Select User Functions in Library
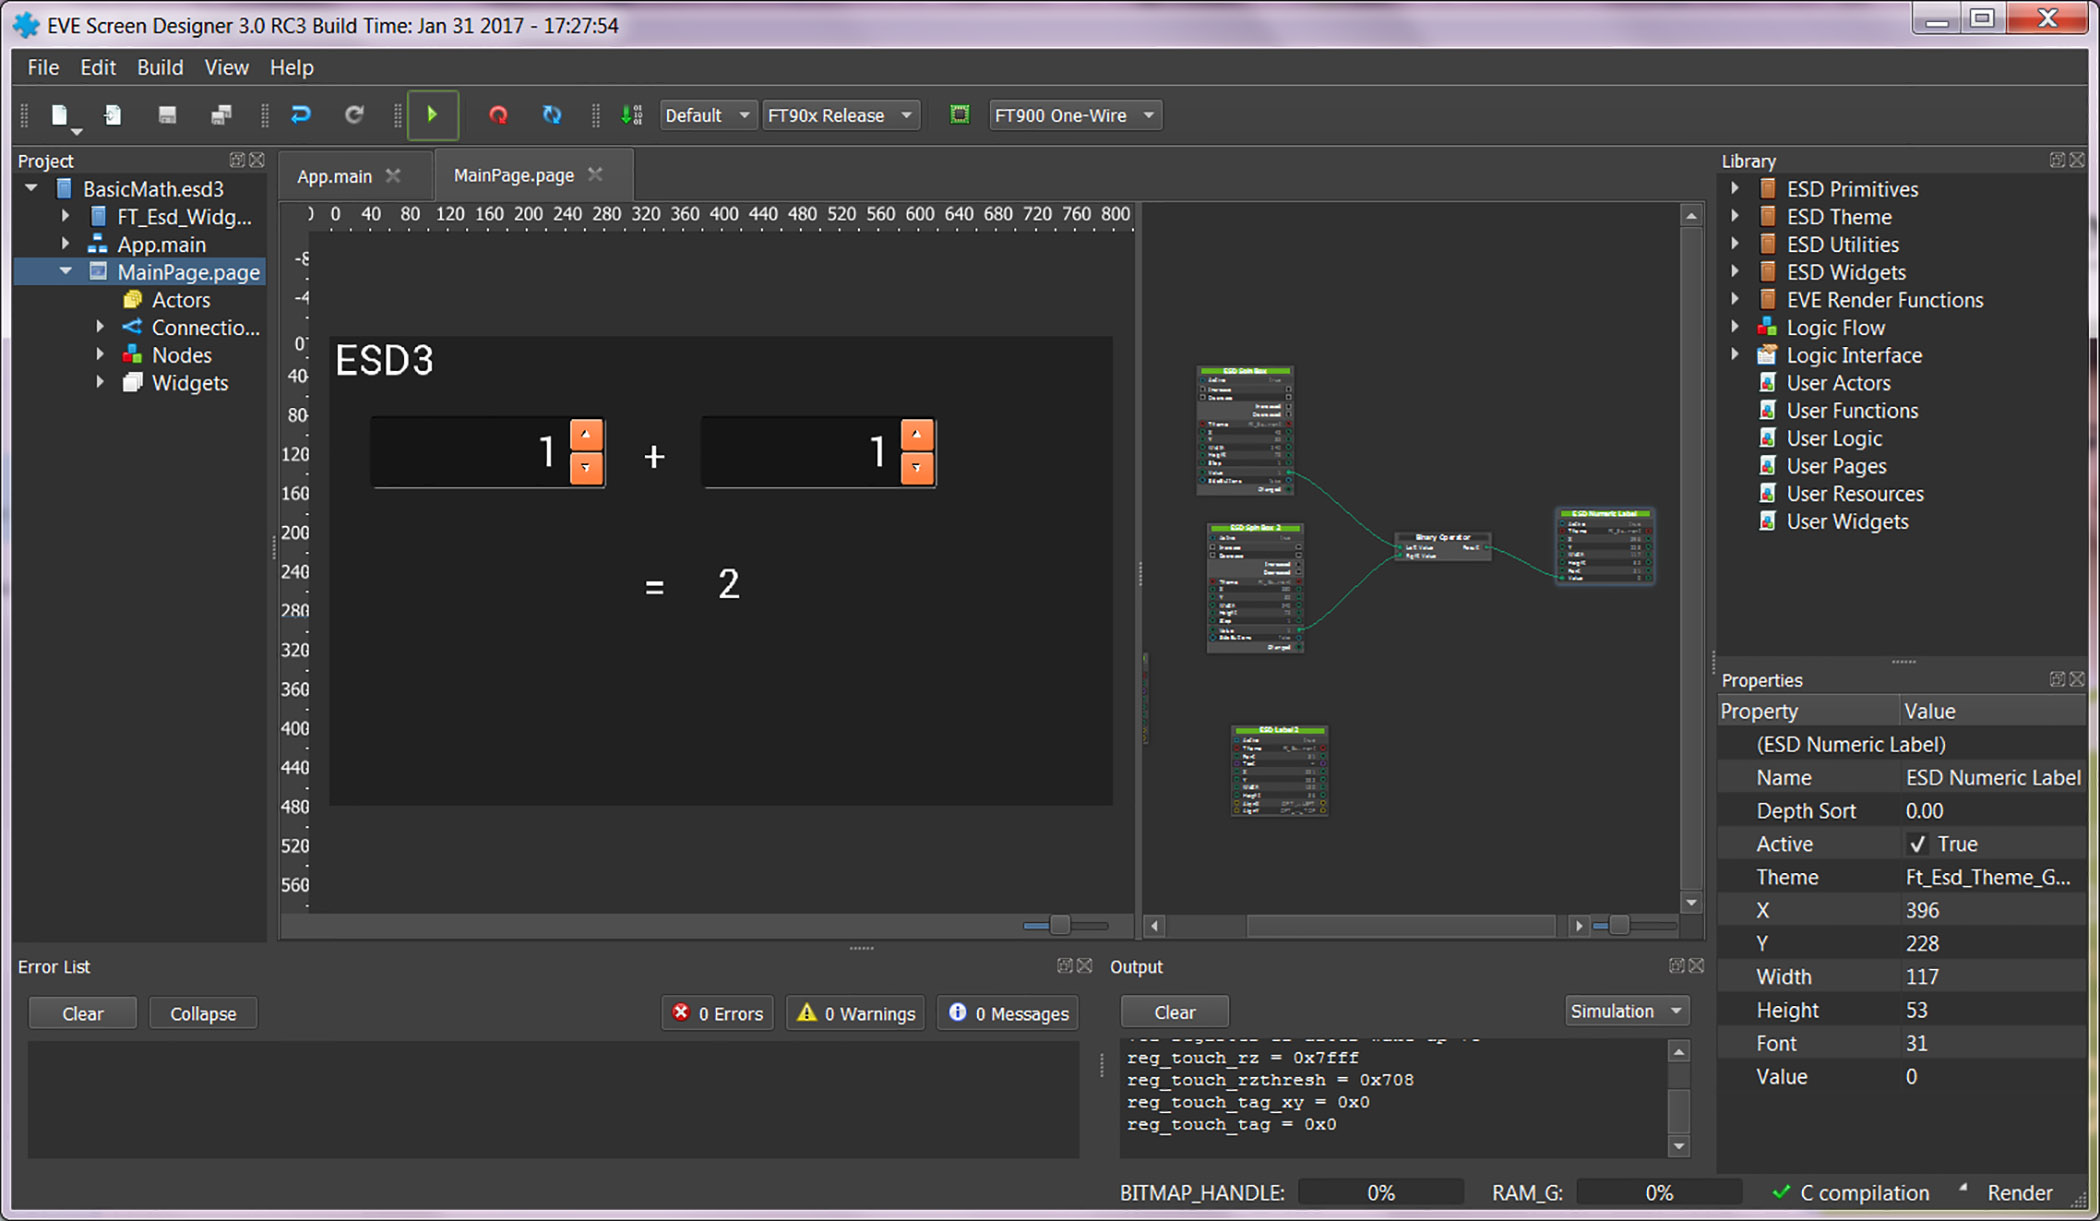Image resolution: width=2100 pixels, height=1221 pixels. coord(1852,410)
